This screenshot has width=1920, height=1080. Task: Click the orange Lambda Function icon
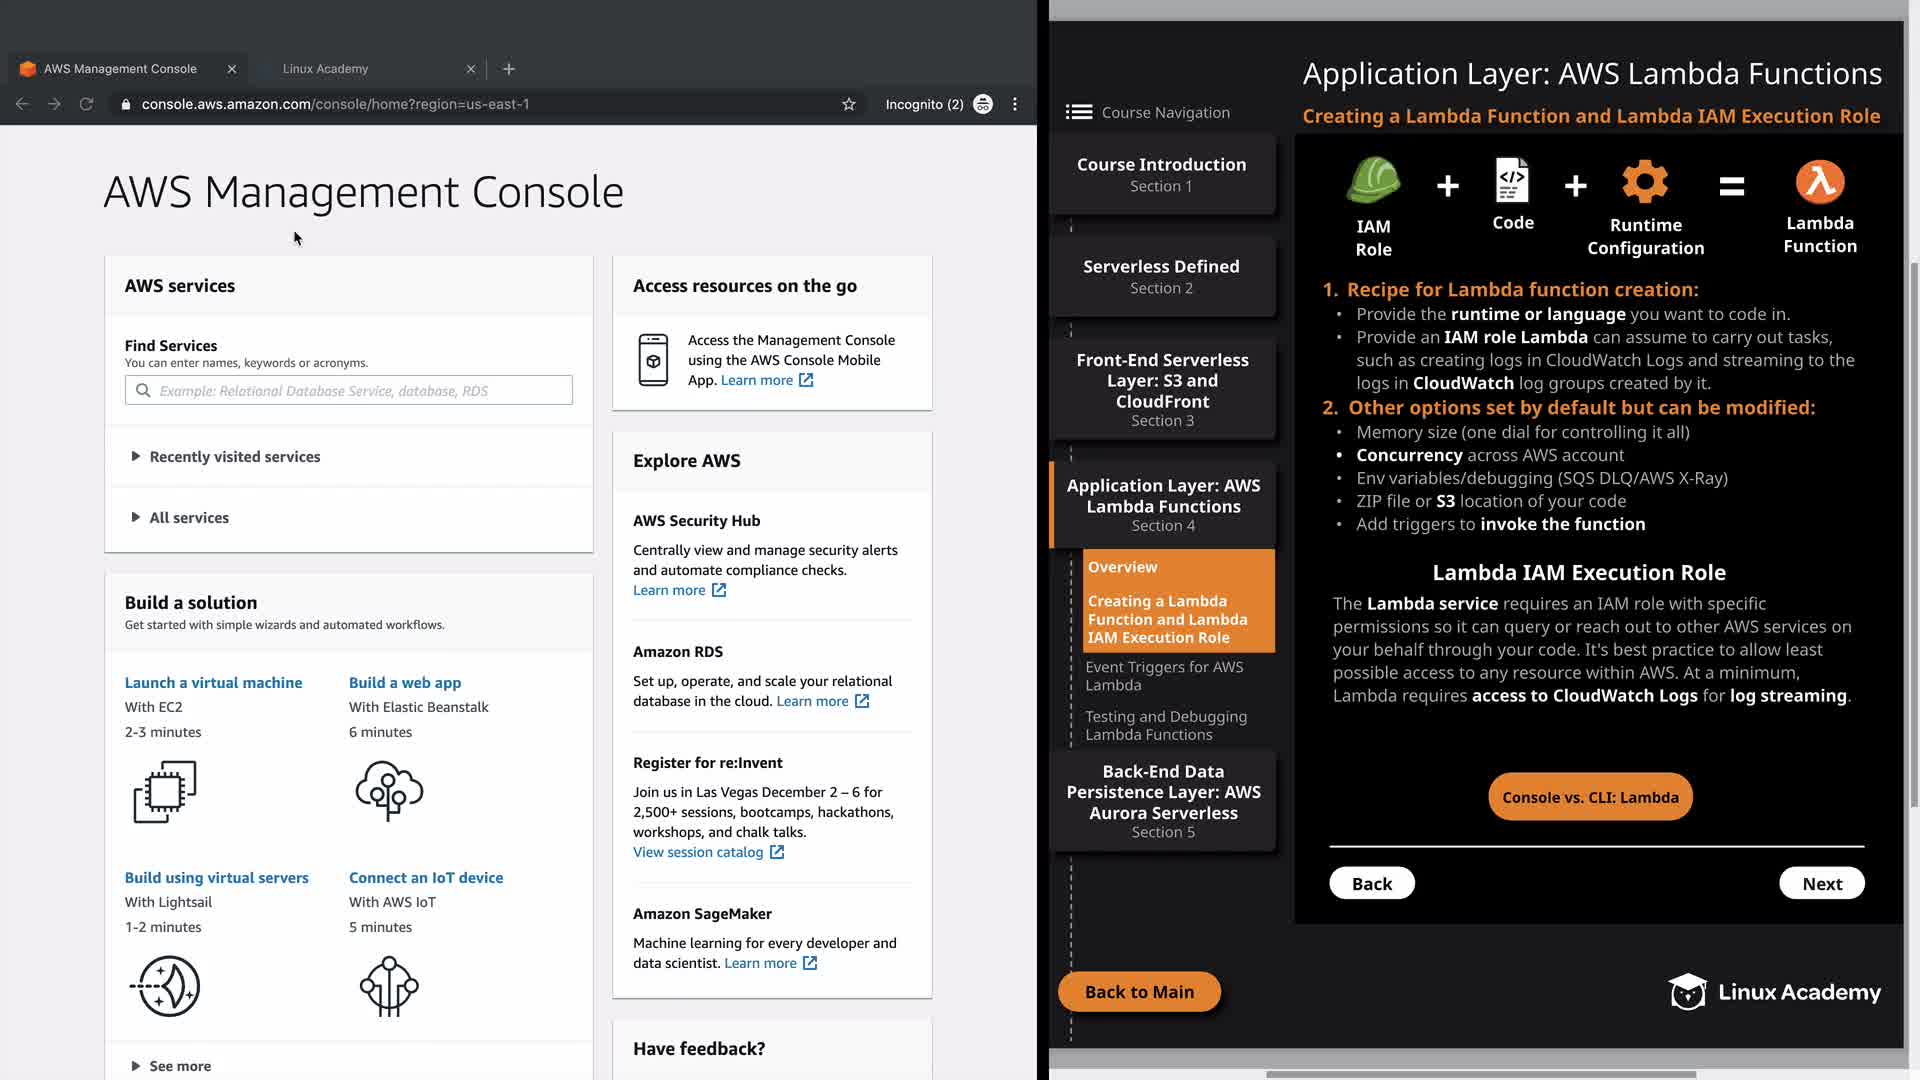pos(1819,183)
